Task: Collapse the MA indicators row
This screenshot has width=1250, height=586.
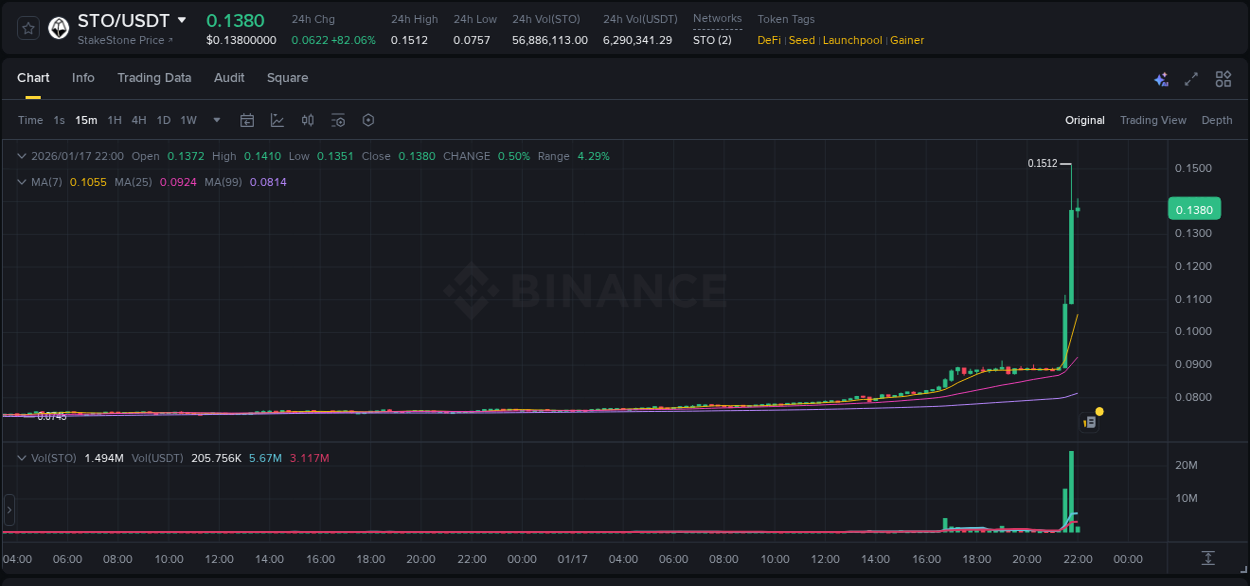Action: pos(21,182)
